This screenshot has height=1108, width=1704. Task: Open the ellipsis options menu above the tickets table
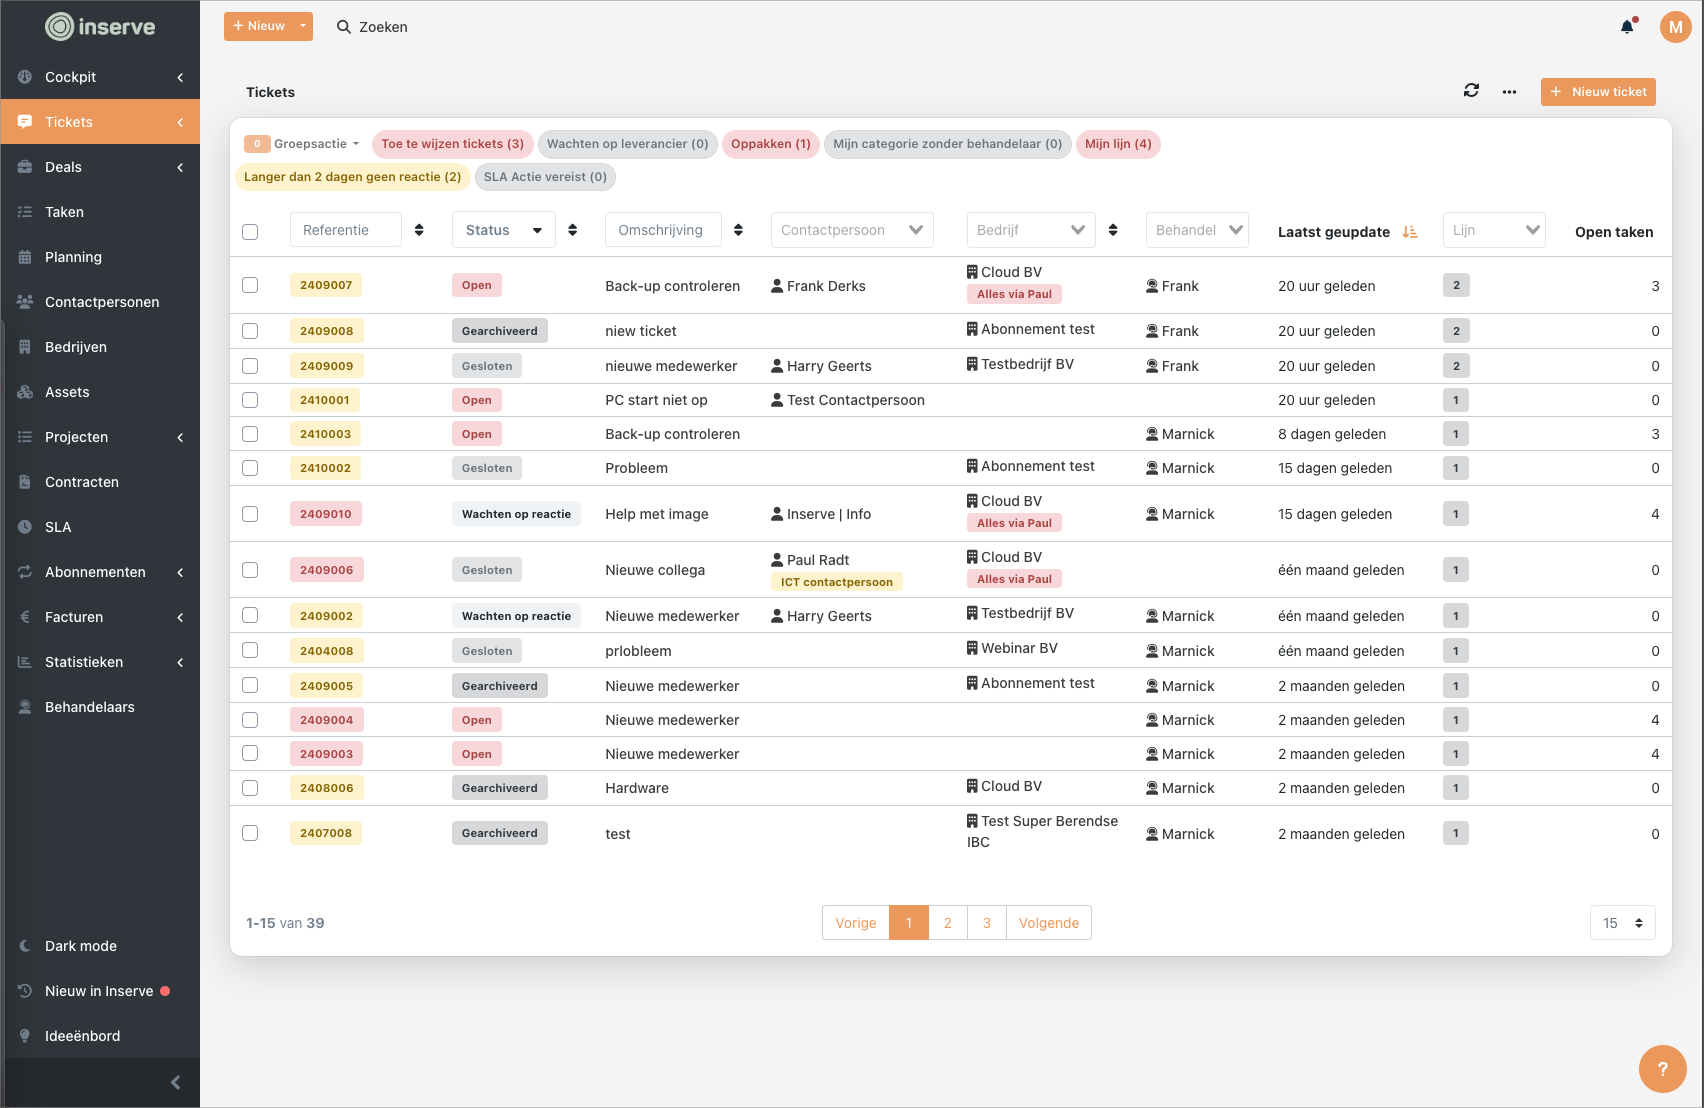(1509, 91)
